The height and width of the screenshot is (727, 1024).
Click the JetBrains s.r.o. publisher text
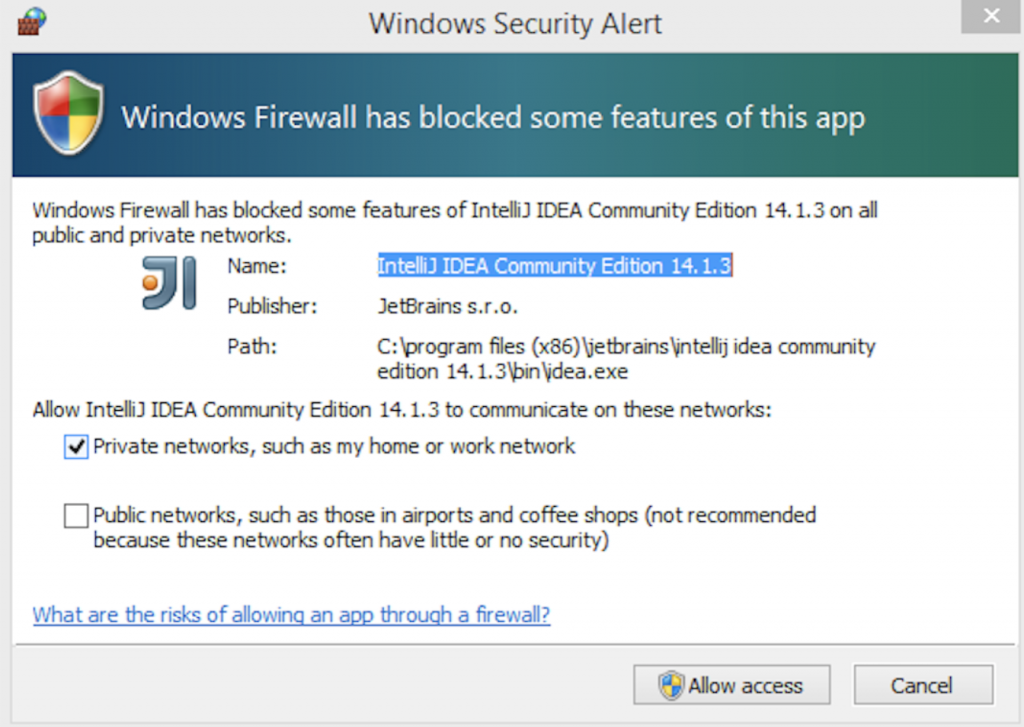pyautogui.click(x=447, y=306)
